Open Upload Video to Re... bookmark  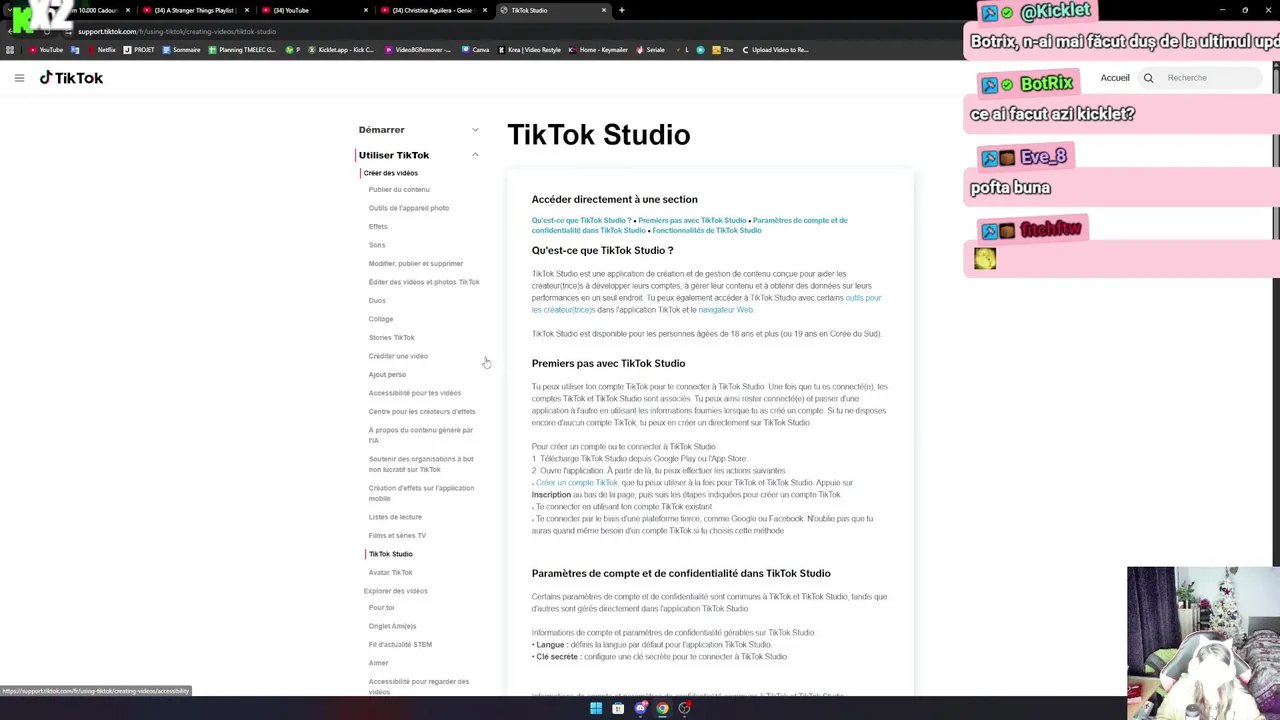[x=775, y=50]
